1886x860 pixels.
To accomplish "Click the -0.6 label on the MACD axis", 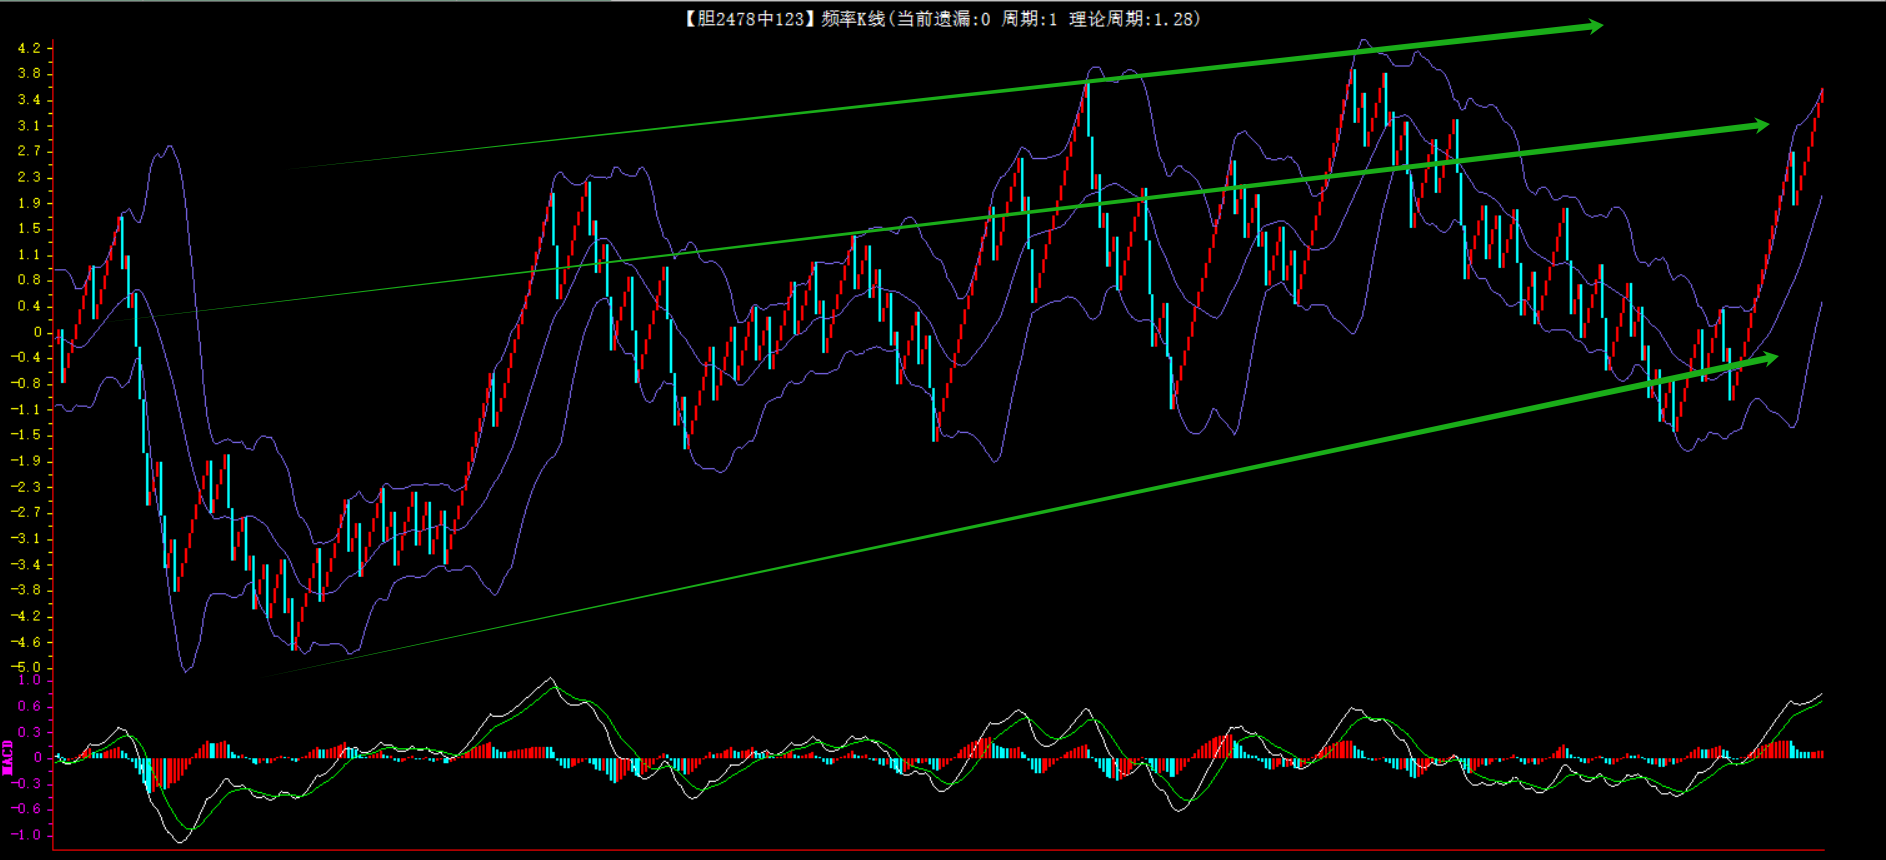I will pyautogui.click(x=26, y=809).
